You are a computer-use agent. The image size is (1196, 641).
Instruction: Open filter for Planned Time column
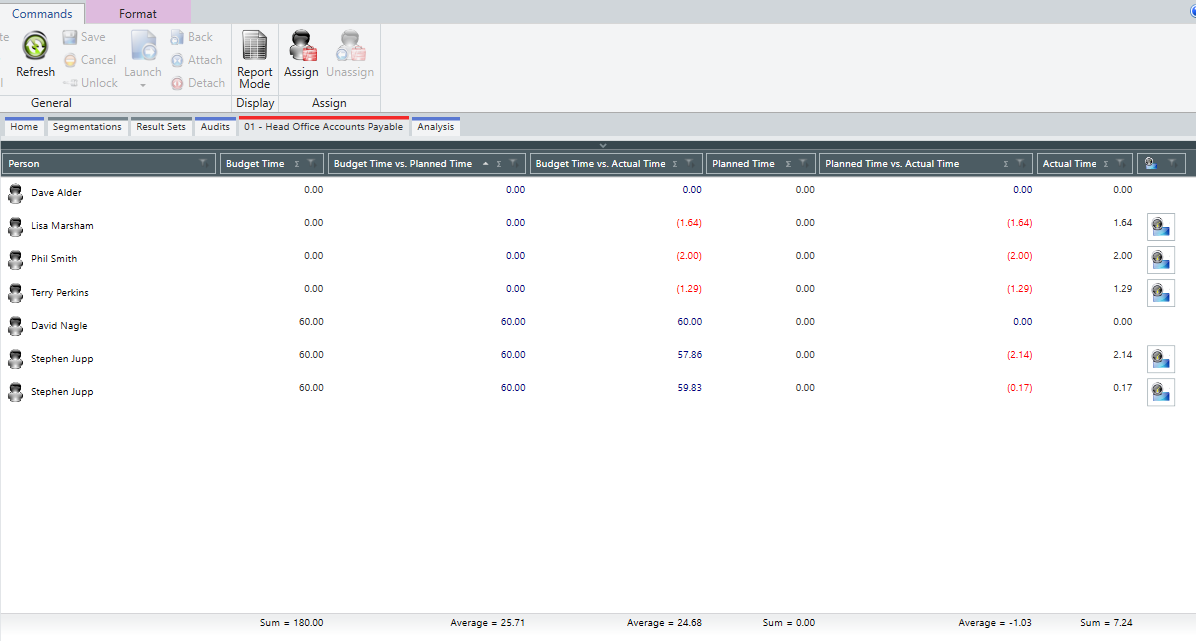pyautogui.click(x=802, y=163)
